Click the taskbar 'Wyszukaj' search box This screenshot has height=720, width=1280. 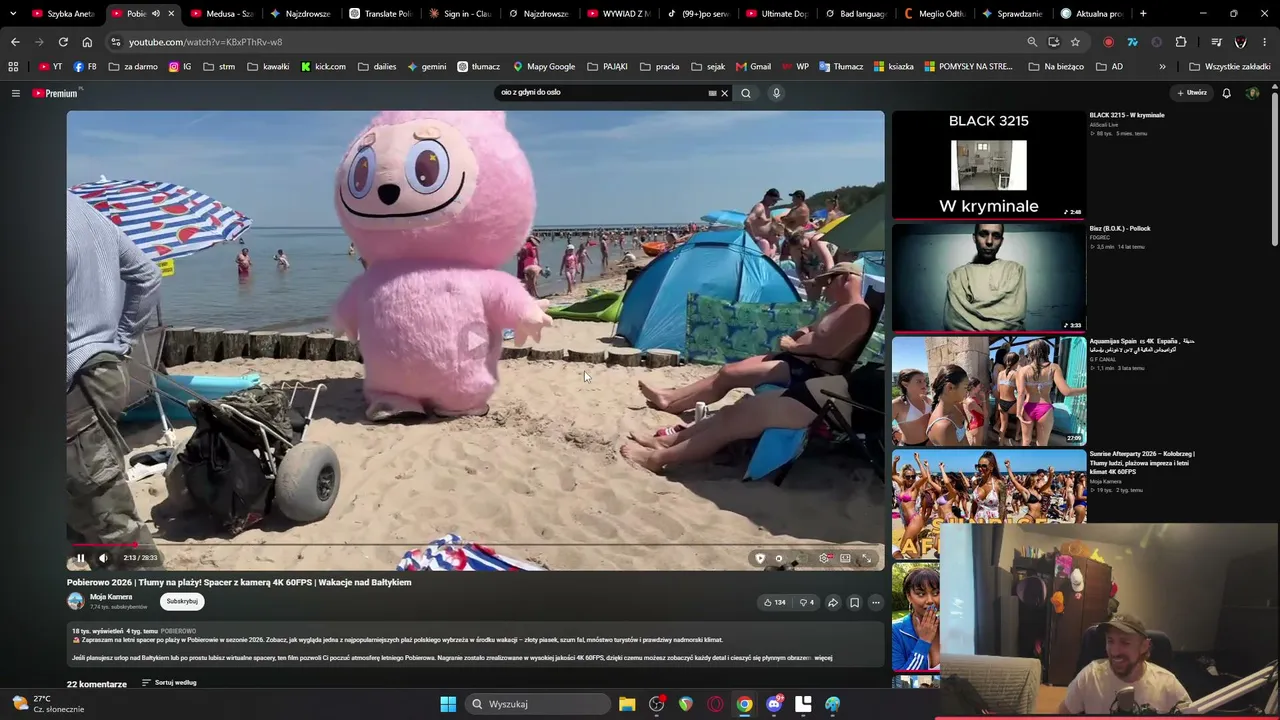539,704
